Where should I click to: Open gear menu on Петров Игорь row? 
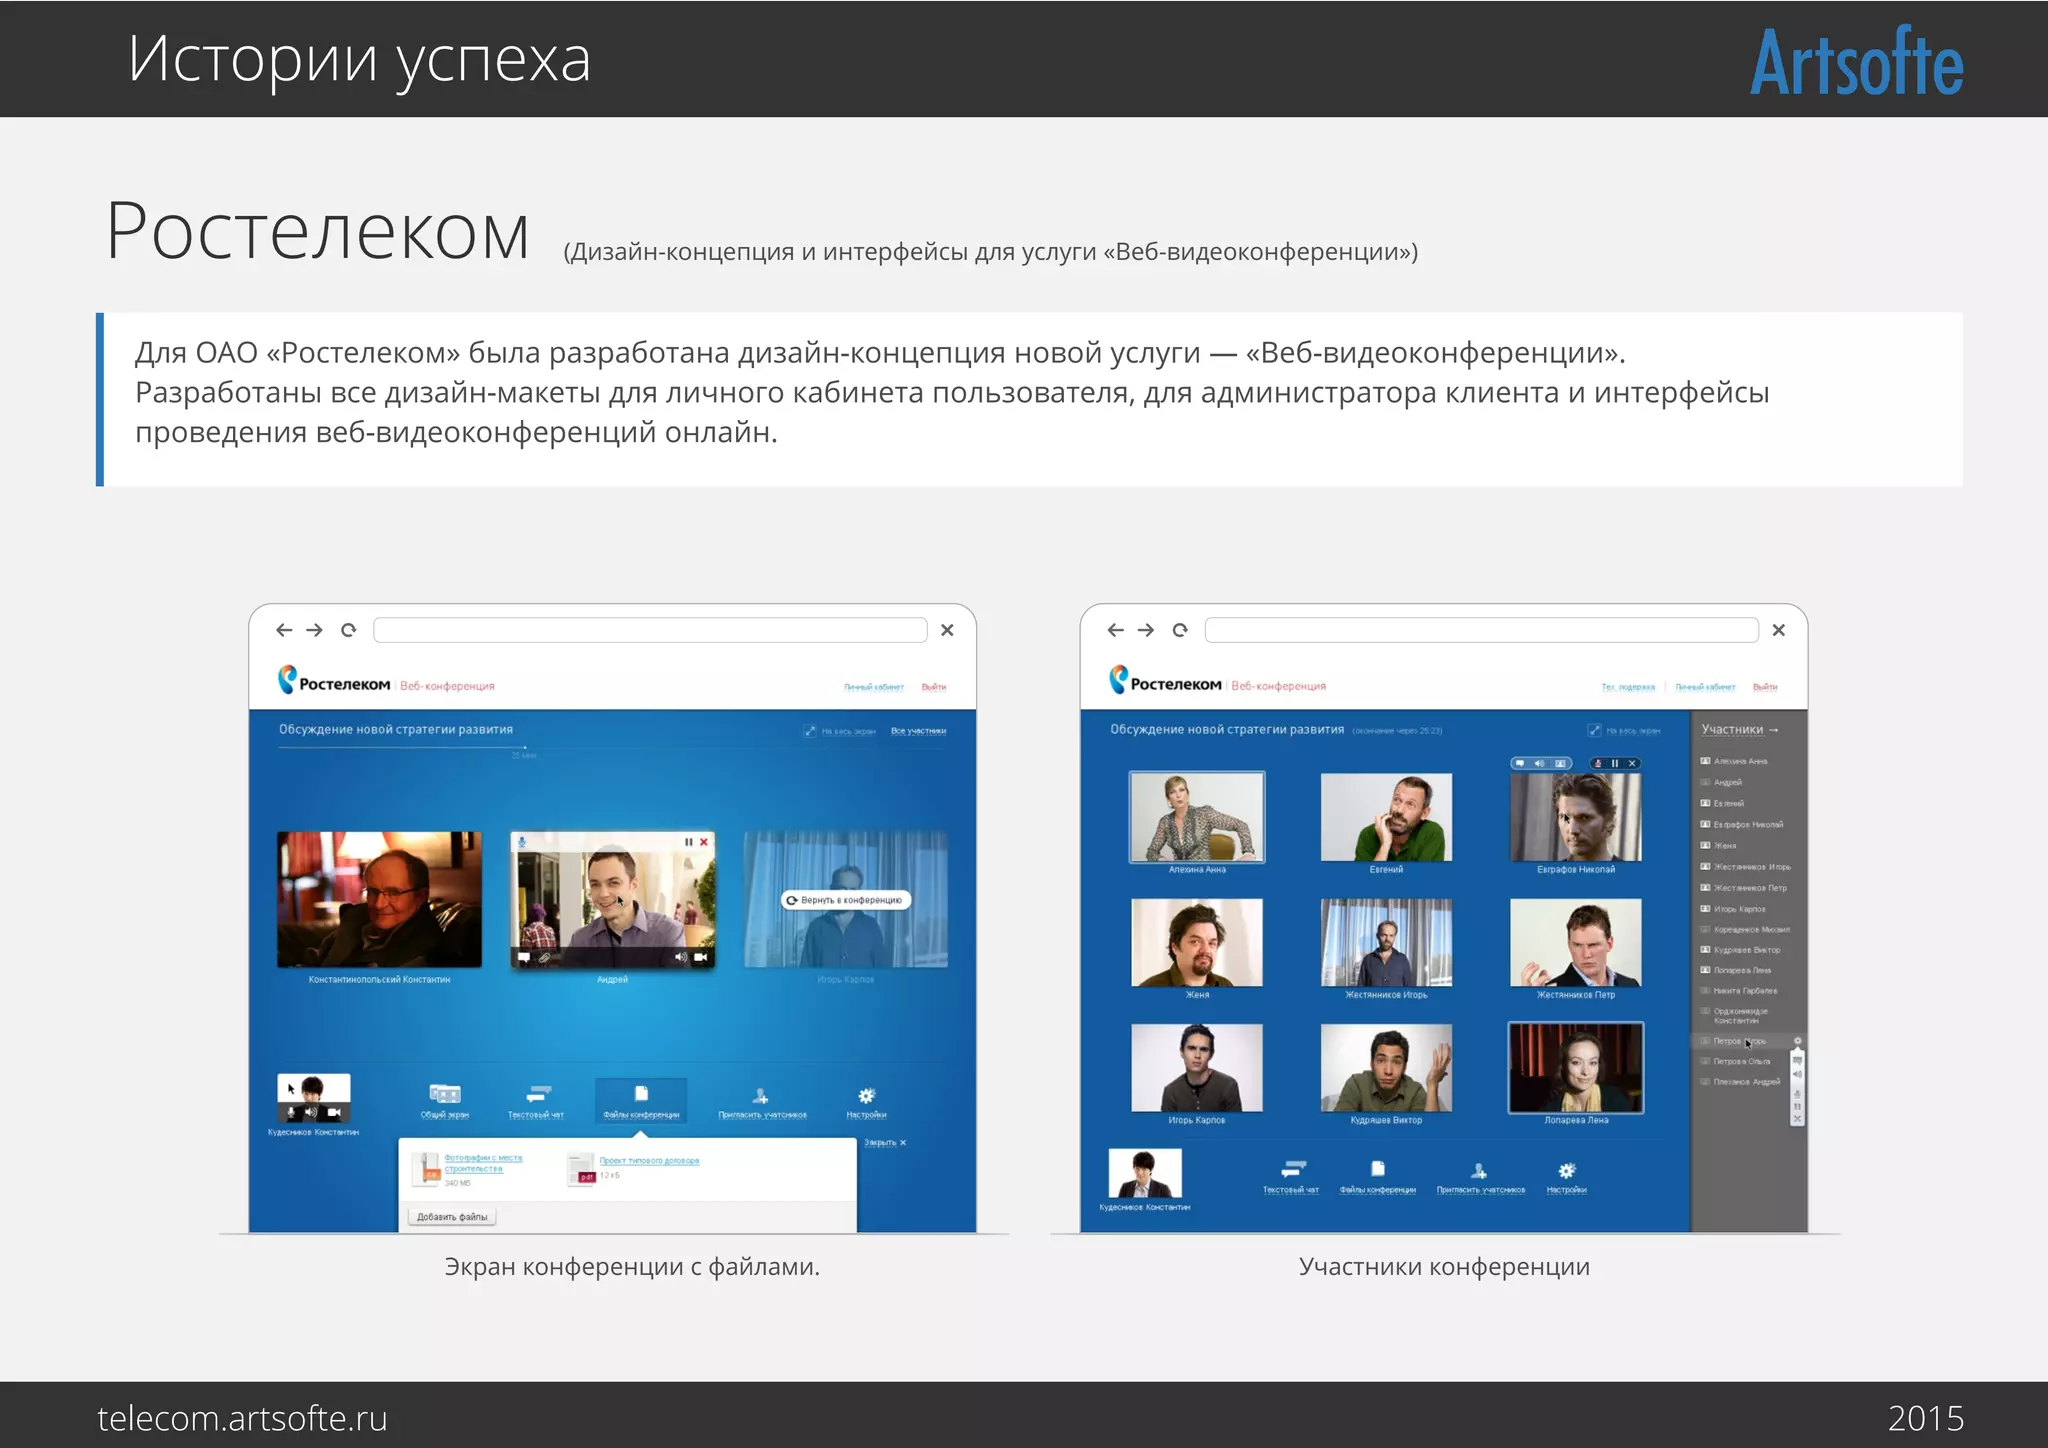point(1797,1041)
